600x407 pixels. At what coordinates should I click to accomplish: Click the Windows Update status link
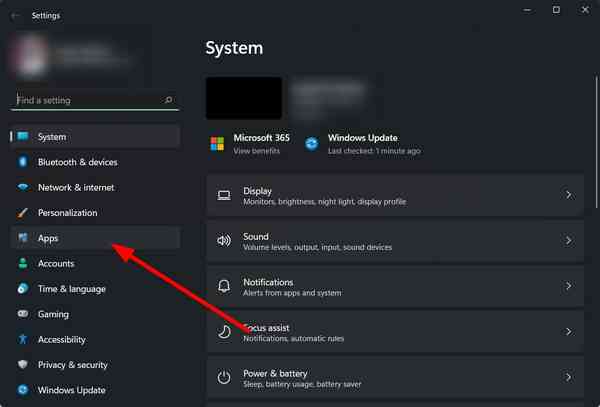pos(362,144)
